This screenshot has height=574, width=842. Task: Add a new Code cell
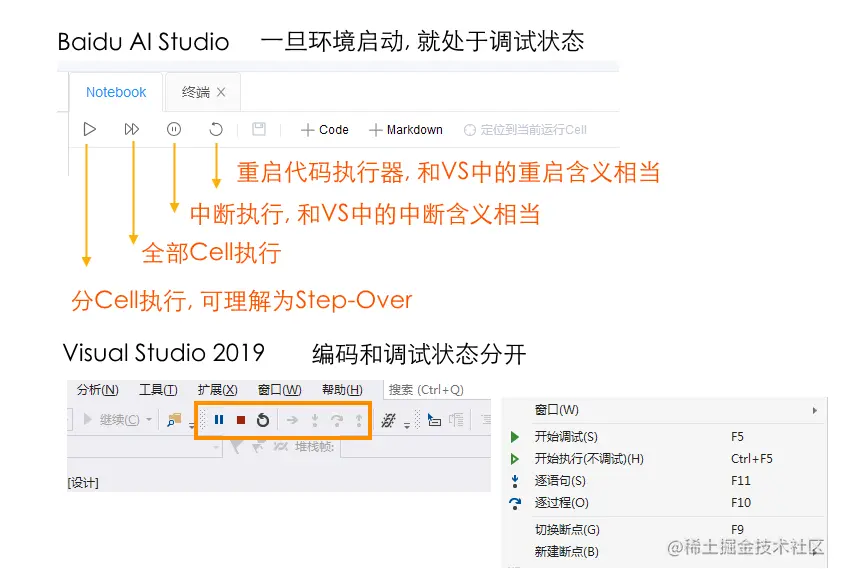pyautogui.click(x=325, y=130)
